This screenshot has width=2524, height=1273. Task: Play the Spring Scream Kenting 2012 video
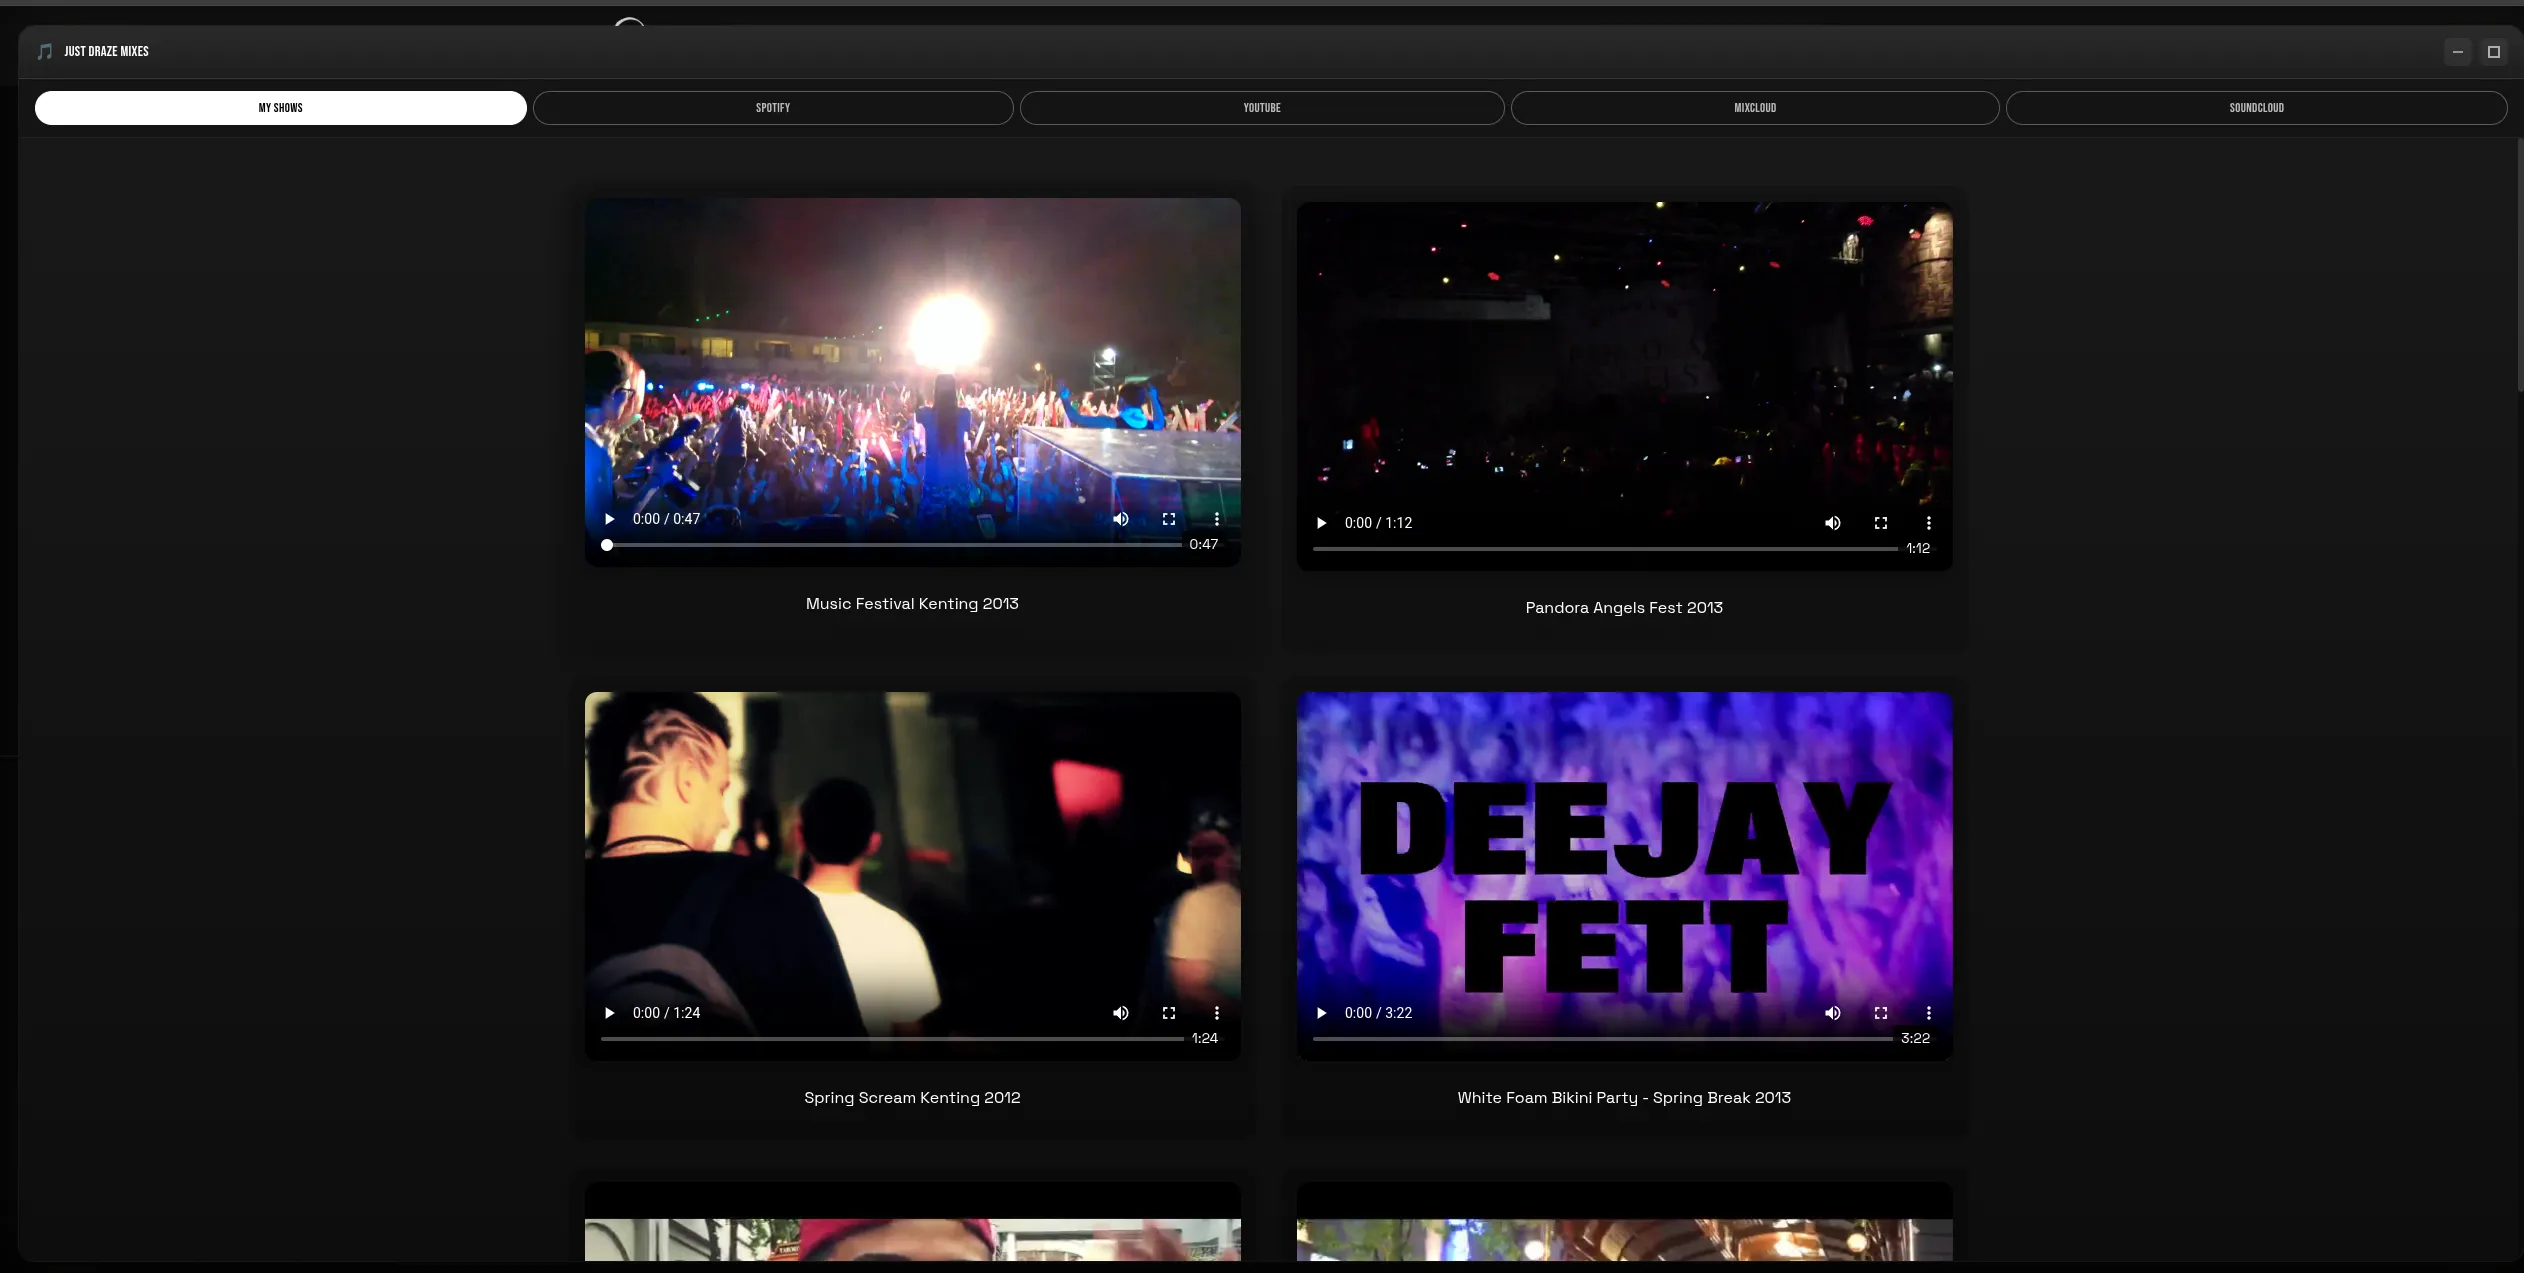pos(609,1013)
